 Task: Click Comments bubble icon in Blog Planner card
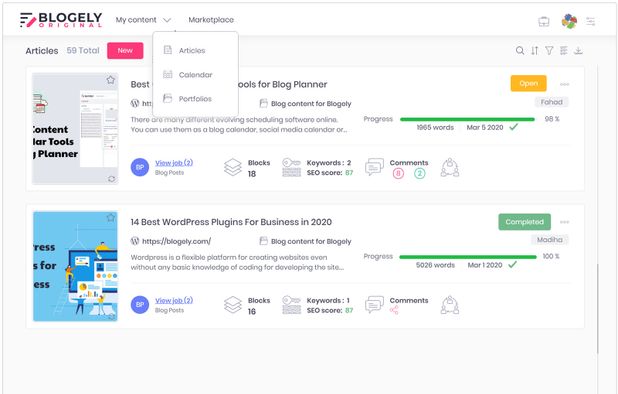[374, 167]
